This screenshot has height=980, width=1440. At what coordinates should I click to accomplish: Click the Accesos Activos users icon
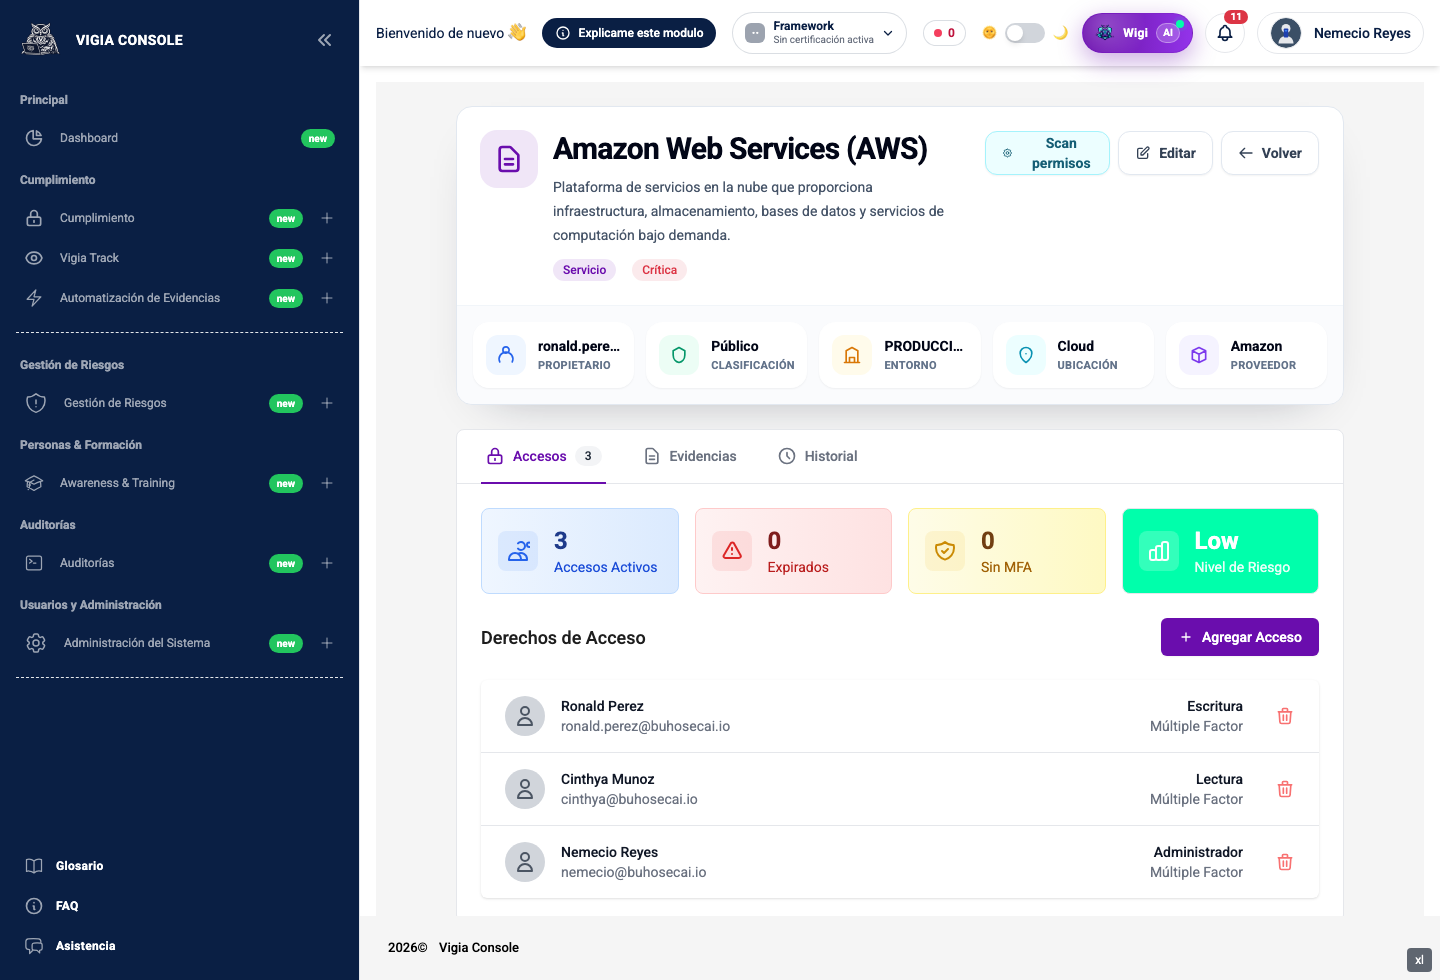tap(518, 551)
